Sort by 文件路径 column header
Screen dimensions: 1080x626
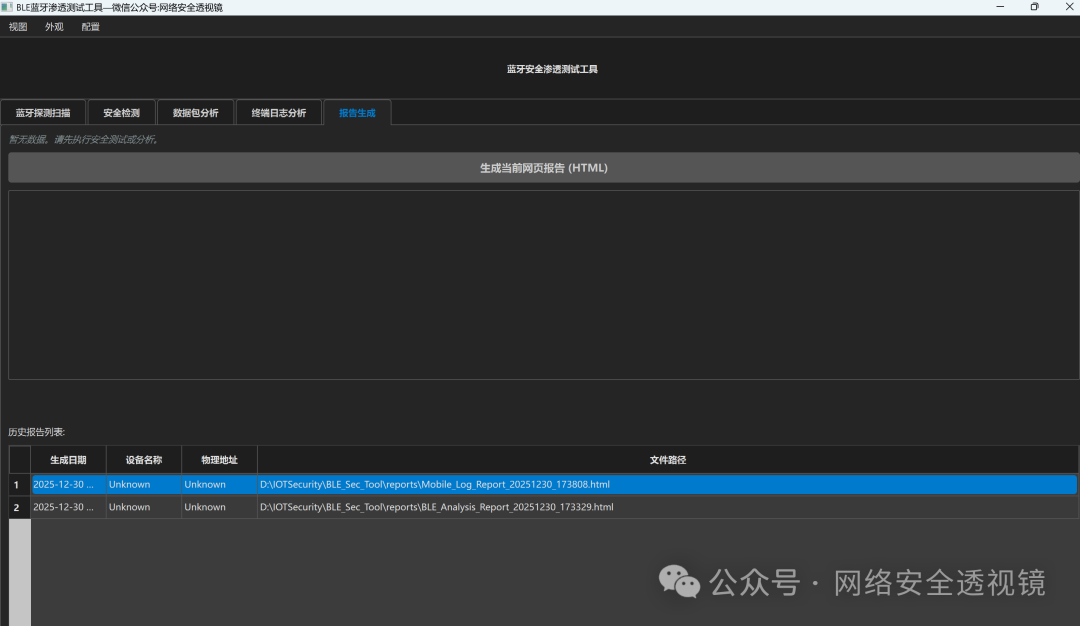tap(667, 460)
